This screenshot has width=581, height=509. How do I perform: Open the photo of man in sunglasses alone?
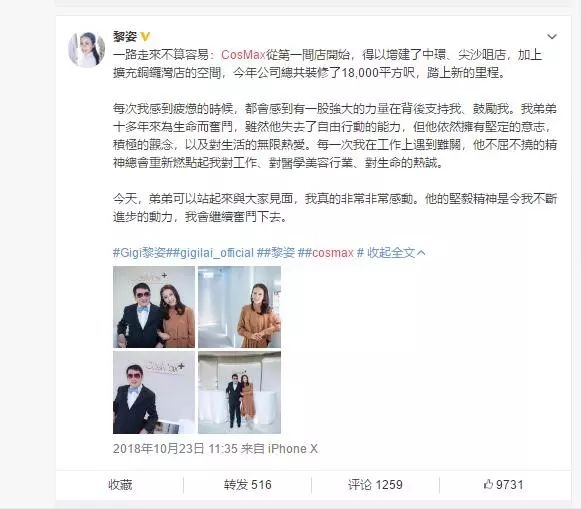(154, 393)
